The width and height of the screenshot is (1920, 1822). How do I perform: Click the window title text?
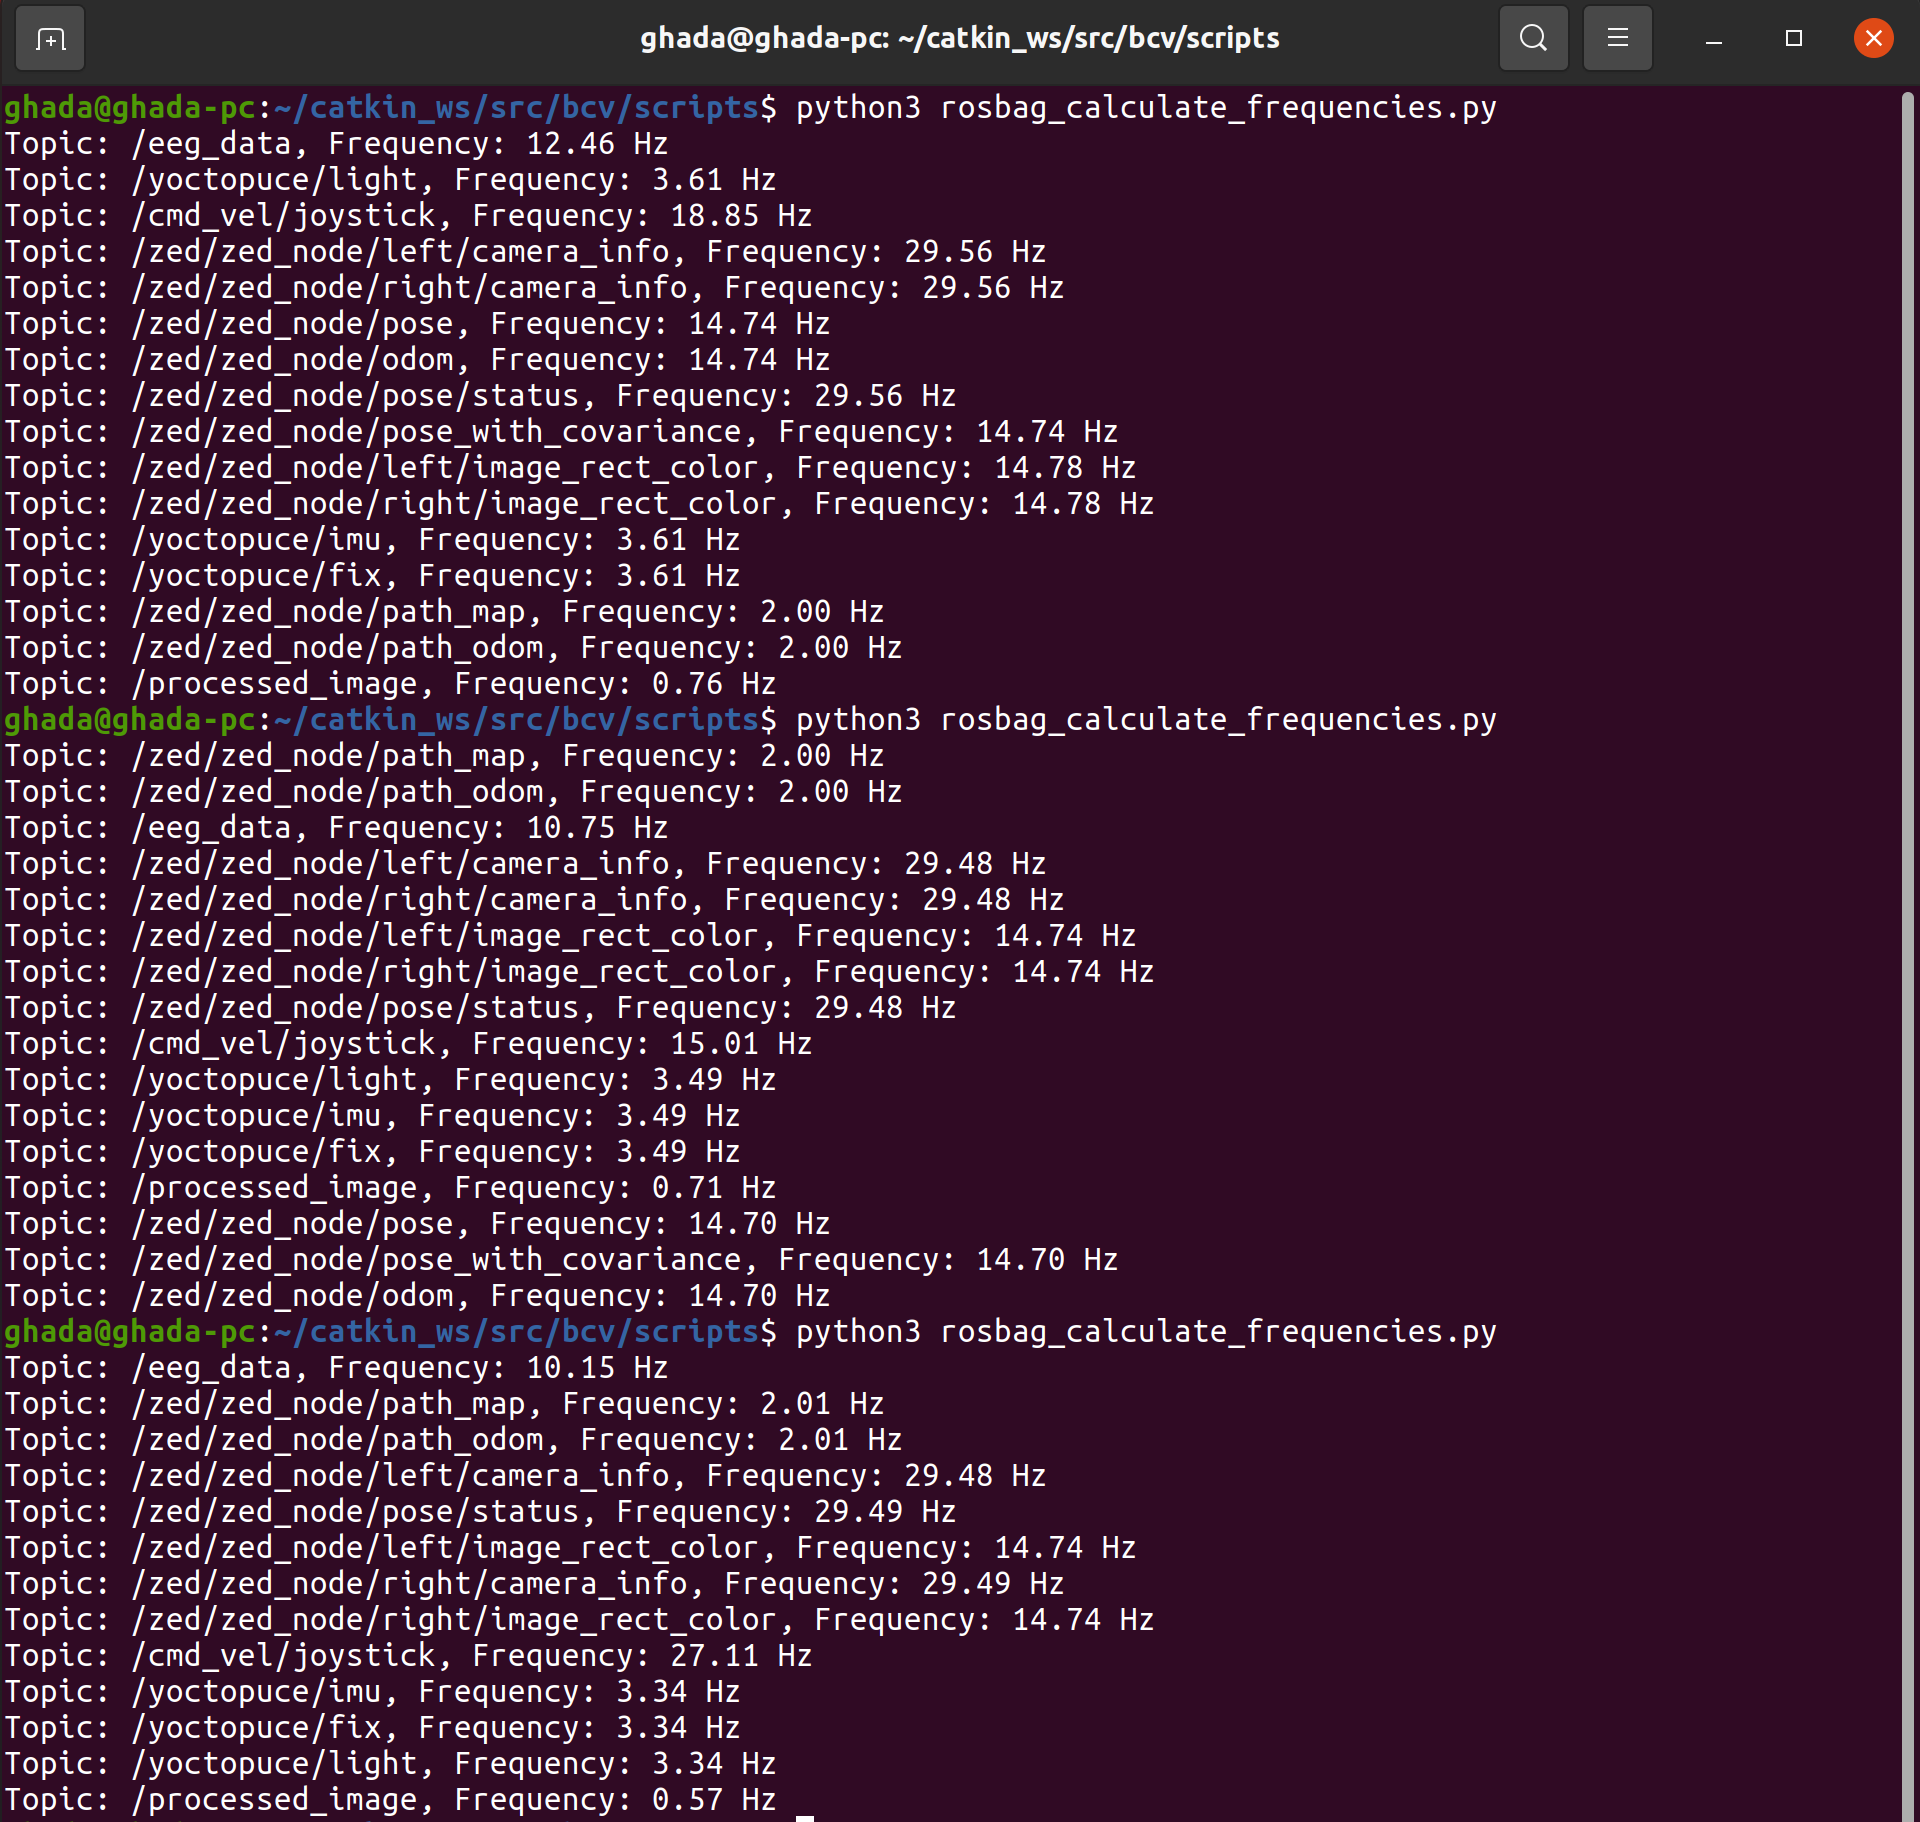958,38
